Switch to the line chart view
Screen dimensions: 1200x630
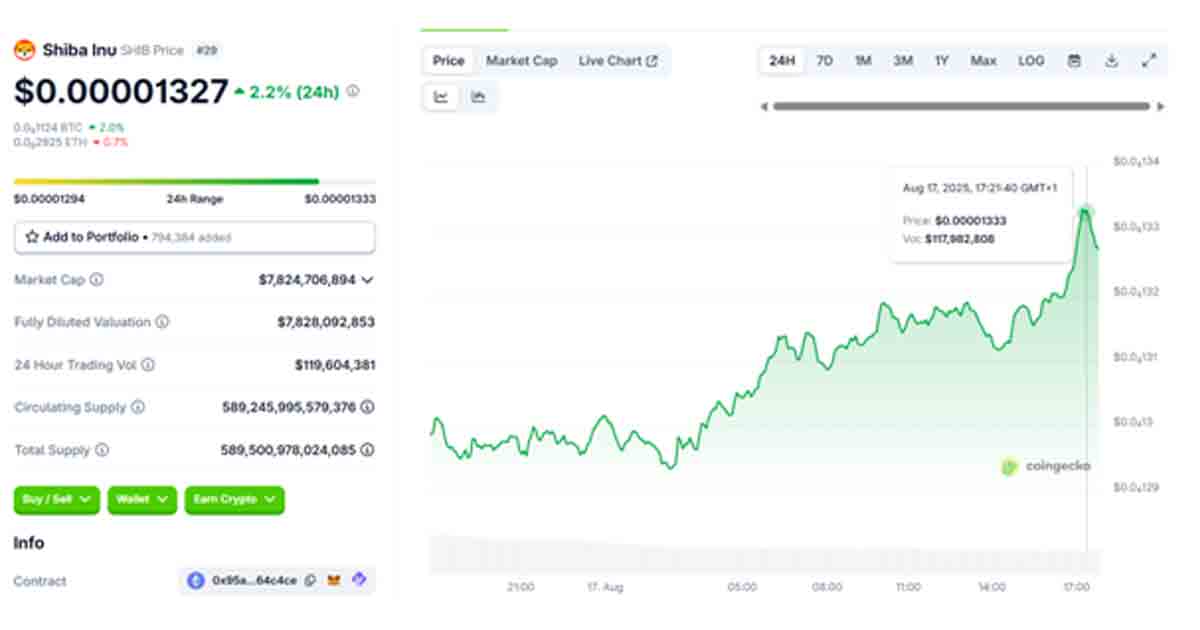[441, 97]
